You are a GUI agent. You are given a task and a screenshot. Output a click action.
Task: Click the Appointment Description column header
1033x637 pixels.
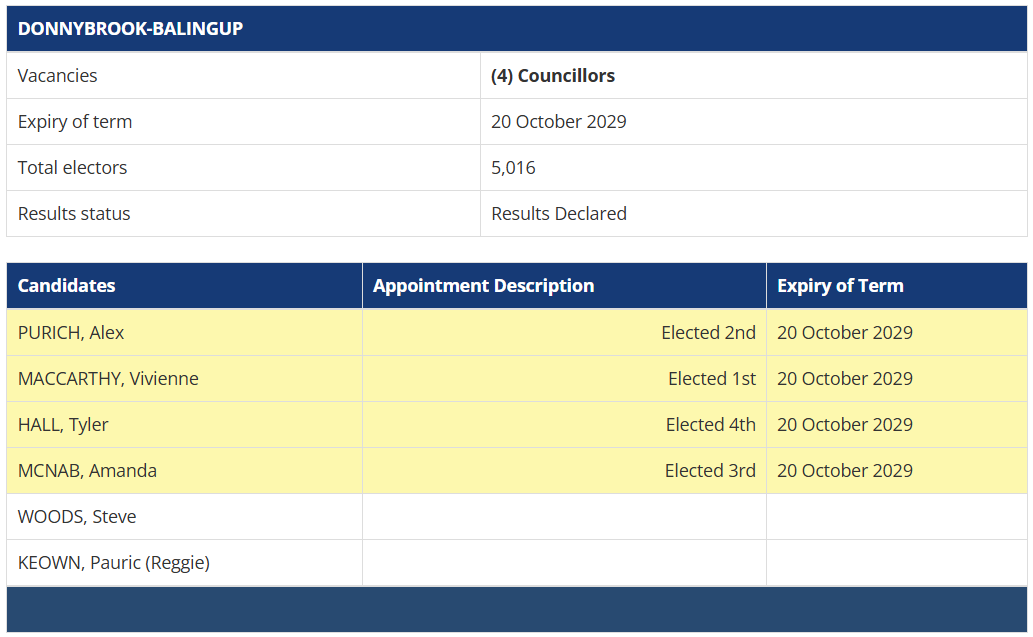[483, 286]
